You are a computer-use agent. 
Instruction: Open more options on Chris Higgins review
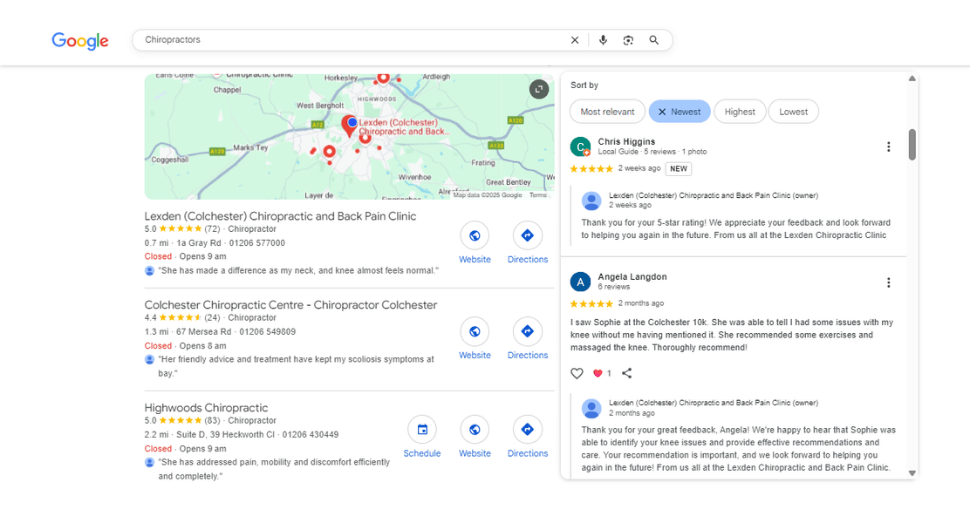tap(888, 147)
